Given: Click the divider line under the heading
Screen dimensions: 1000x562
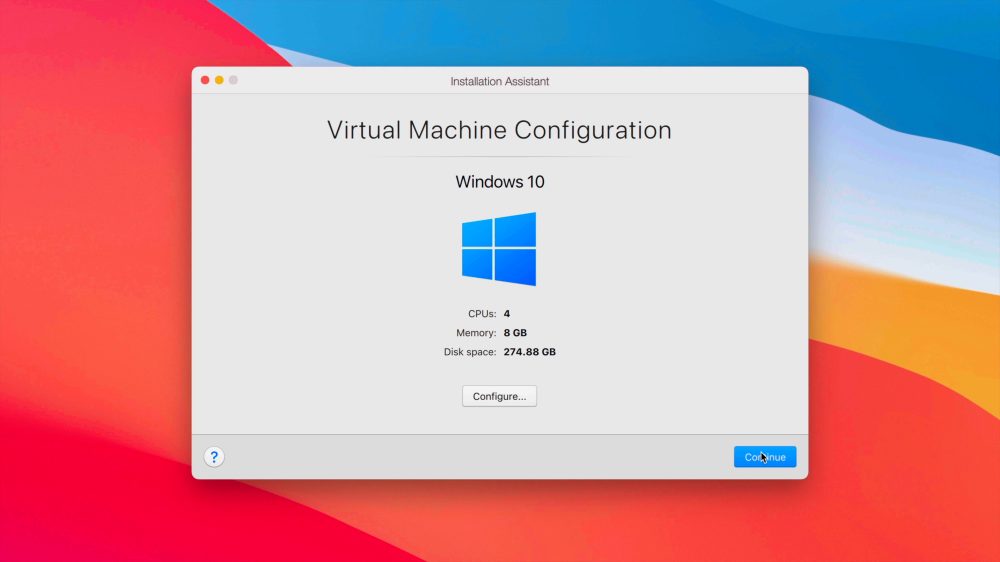Looking at the screenshot, I should (x=499, y=157).
